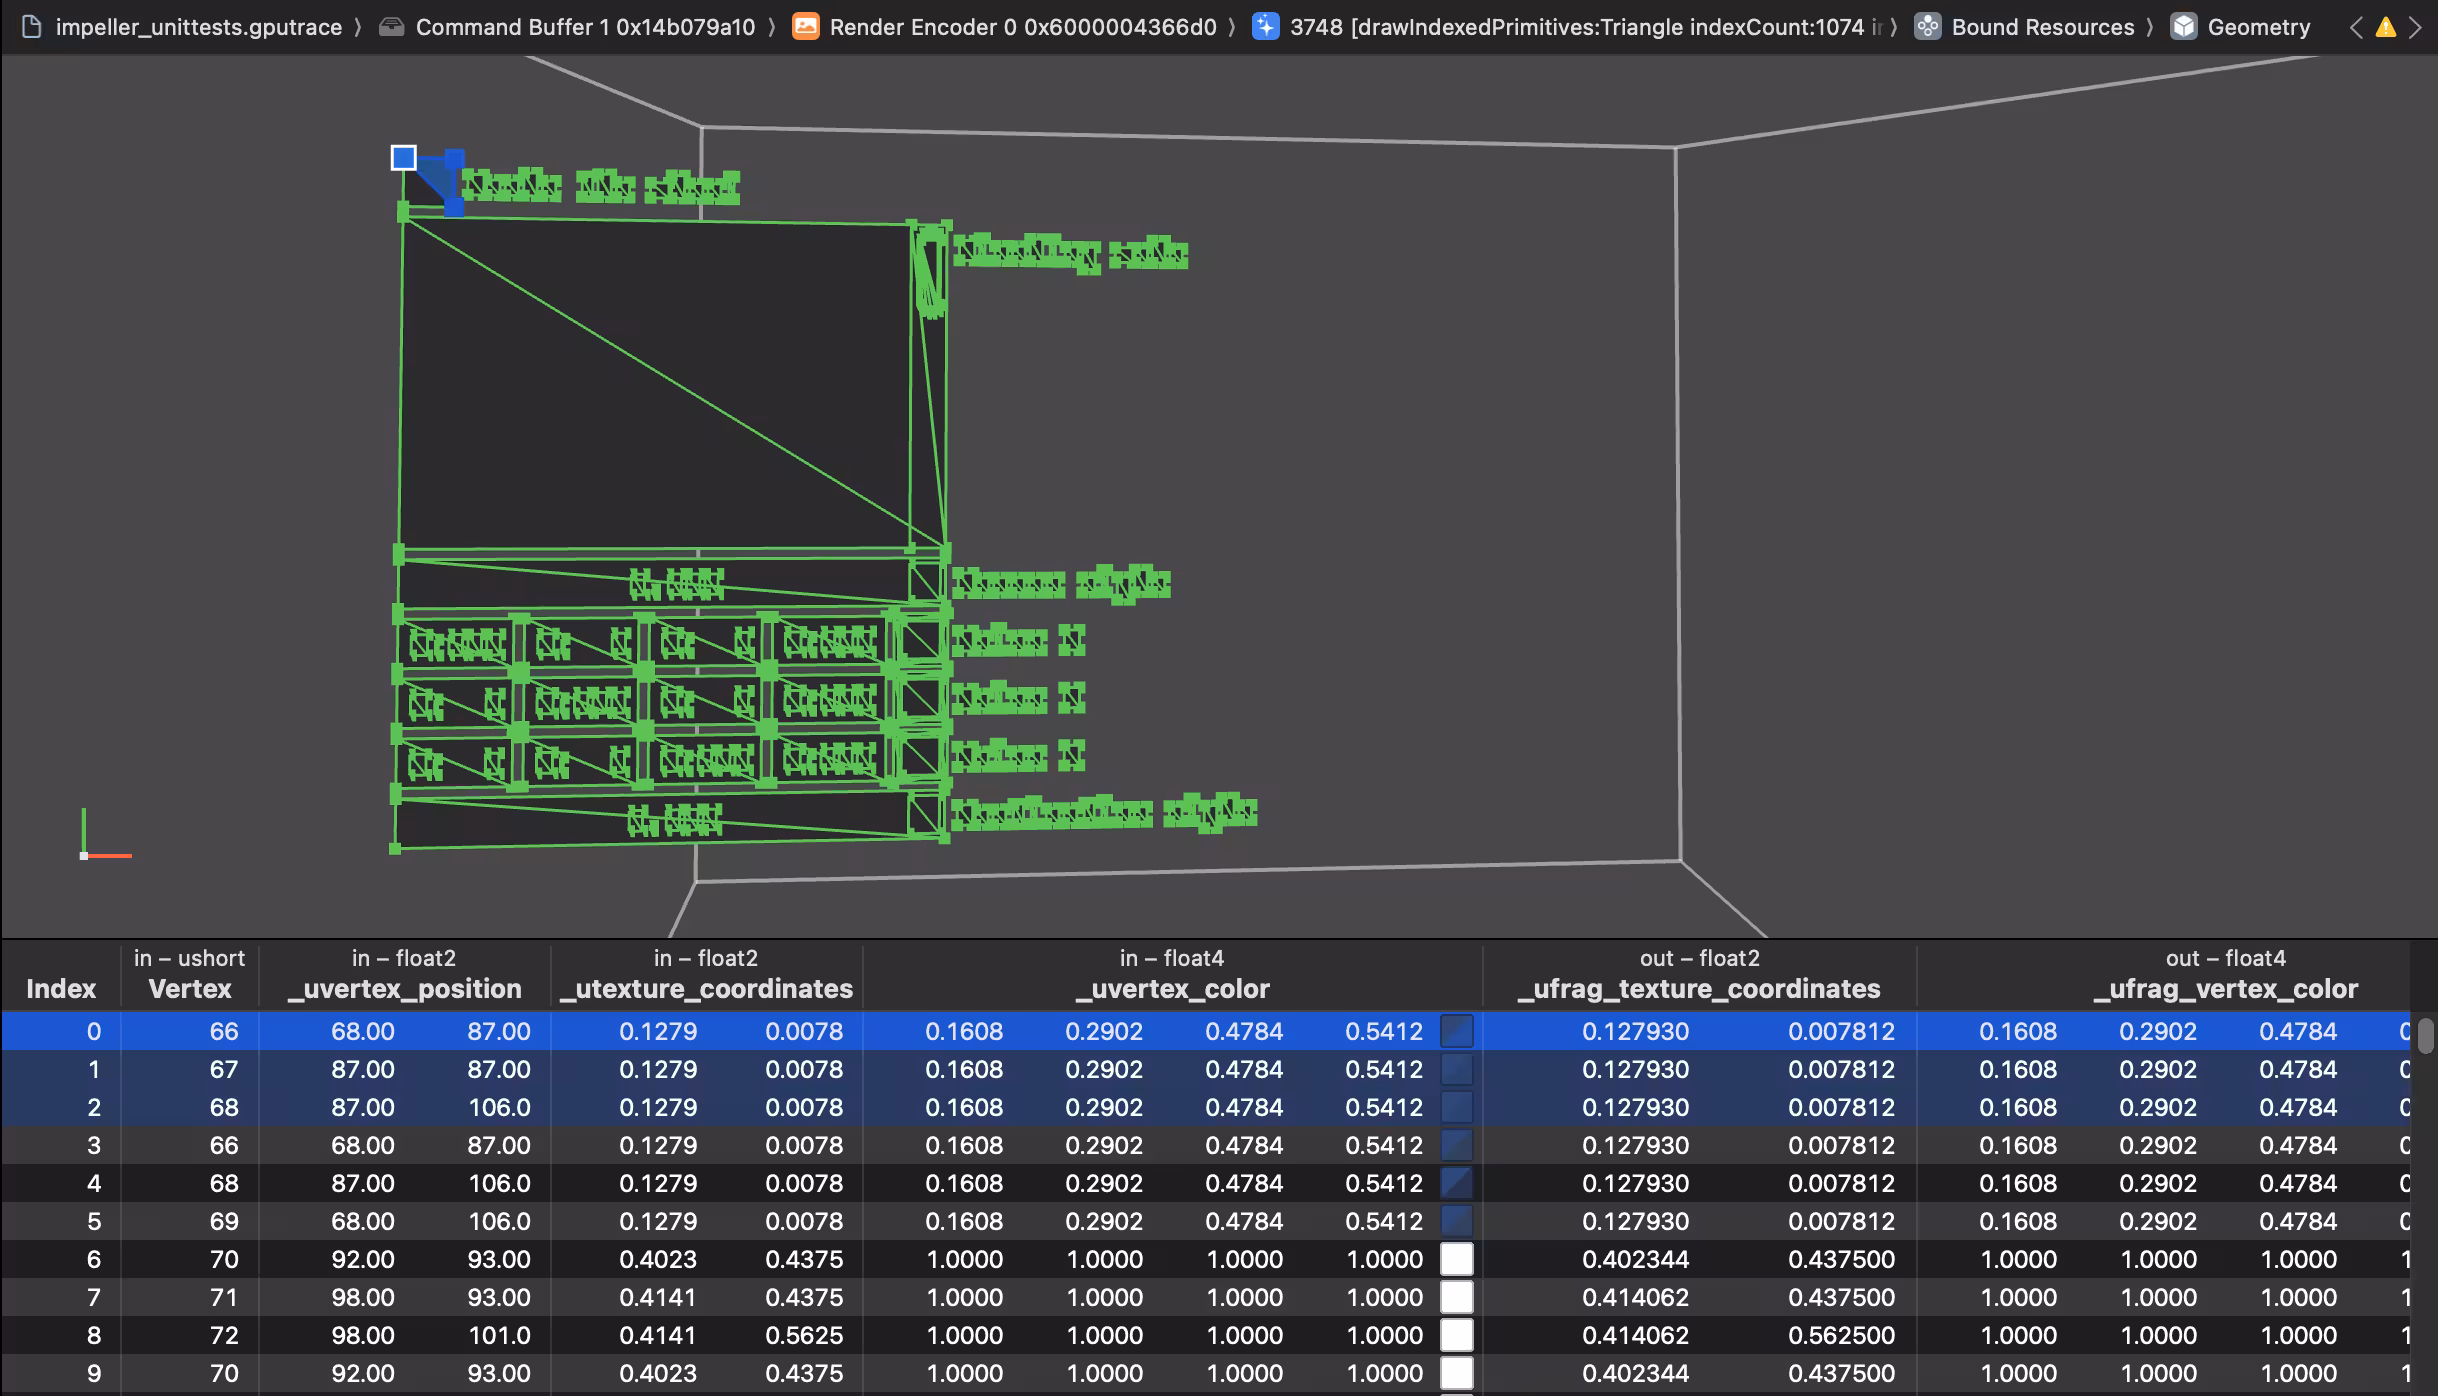Go back with the left chevron arrow
This screenshot has width=2438, height=1396.
[2356, 27]
